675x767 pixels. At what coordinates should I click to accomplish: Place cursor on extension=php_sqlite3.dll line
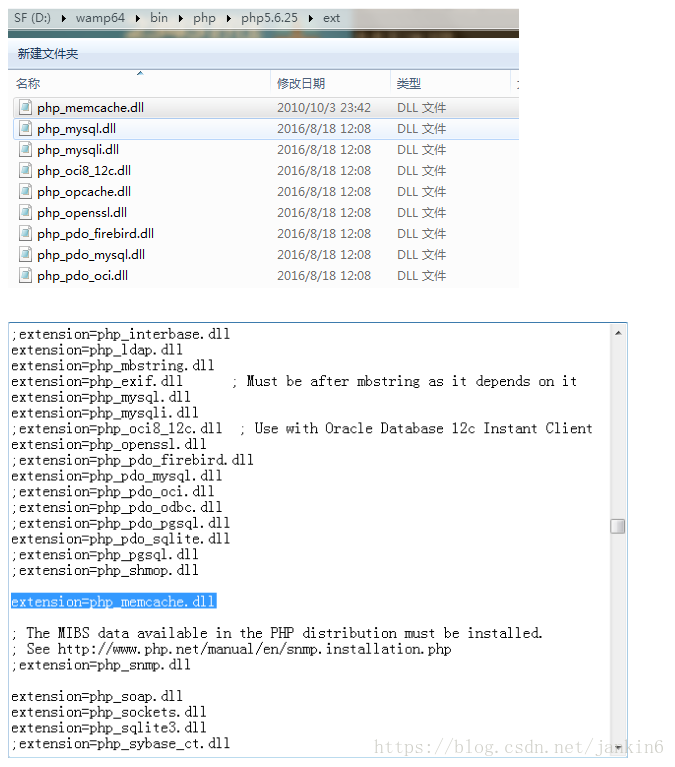coord(109,728)
